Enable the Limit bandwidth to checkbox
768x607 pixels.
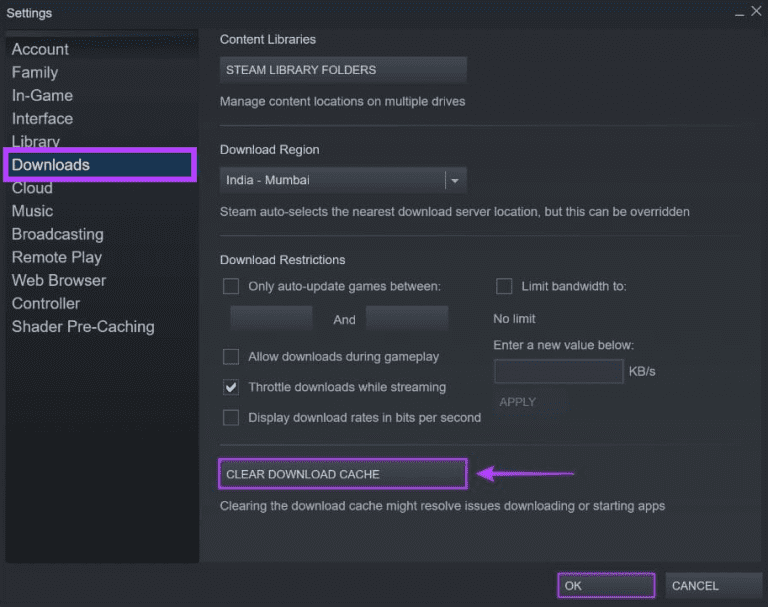click(x=504, y=286)
